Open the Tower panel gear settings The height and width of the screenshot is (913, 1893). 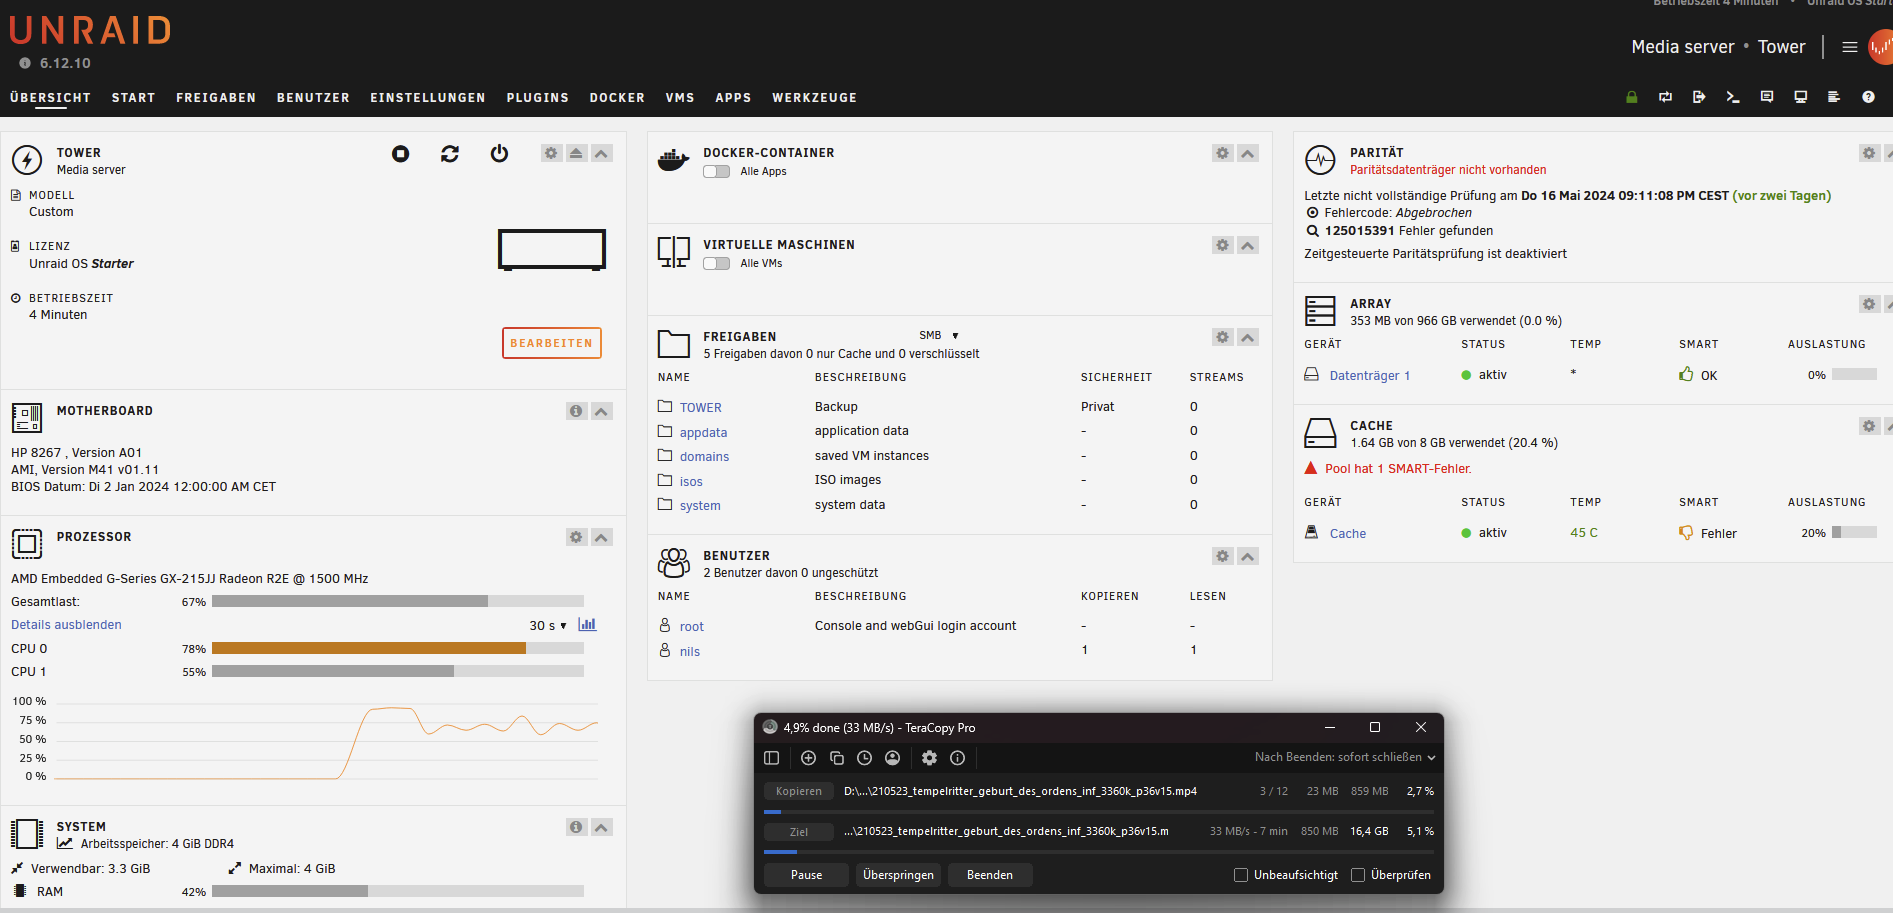click(x=551, y=153)
